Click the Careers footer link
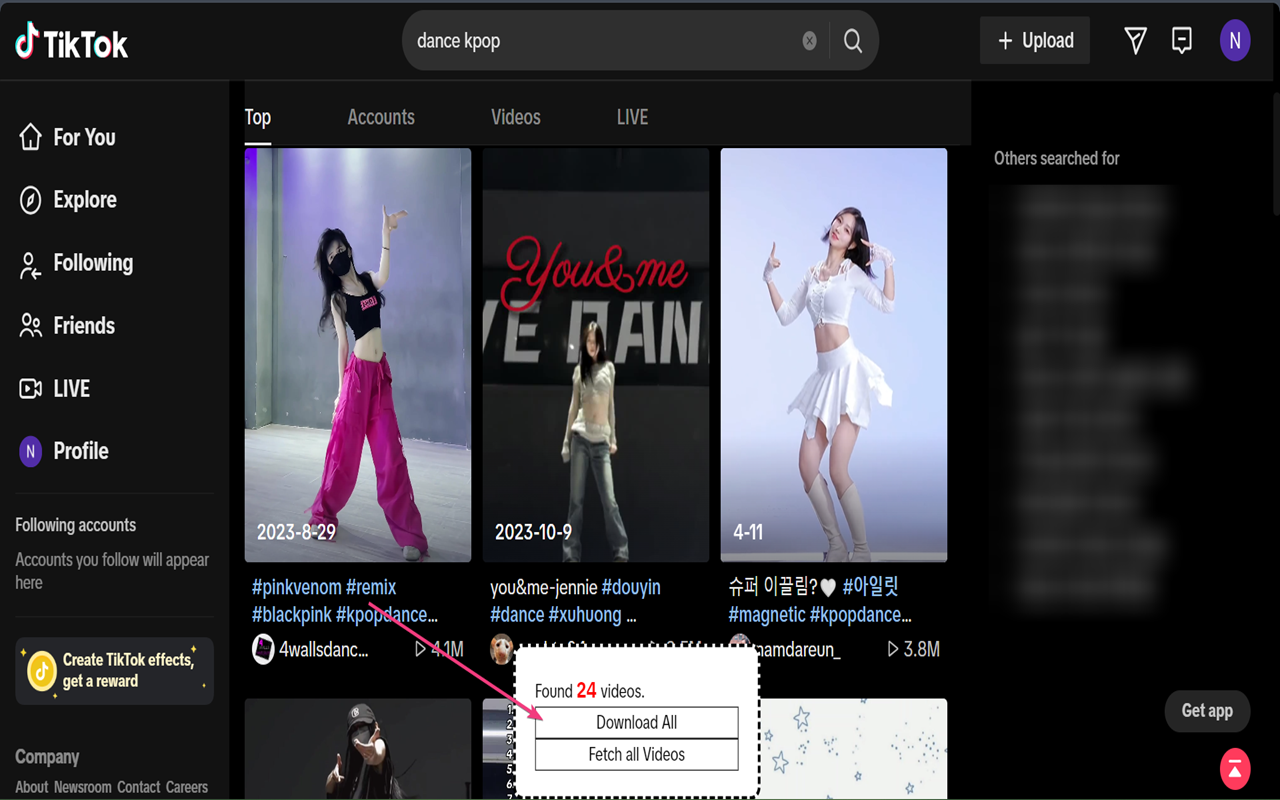The image size is (1280, 800). (187, 787)
